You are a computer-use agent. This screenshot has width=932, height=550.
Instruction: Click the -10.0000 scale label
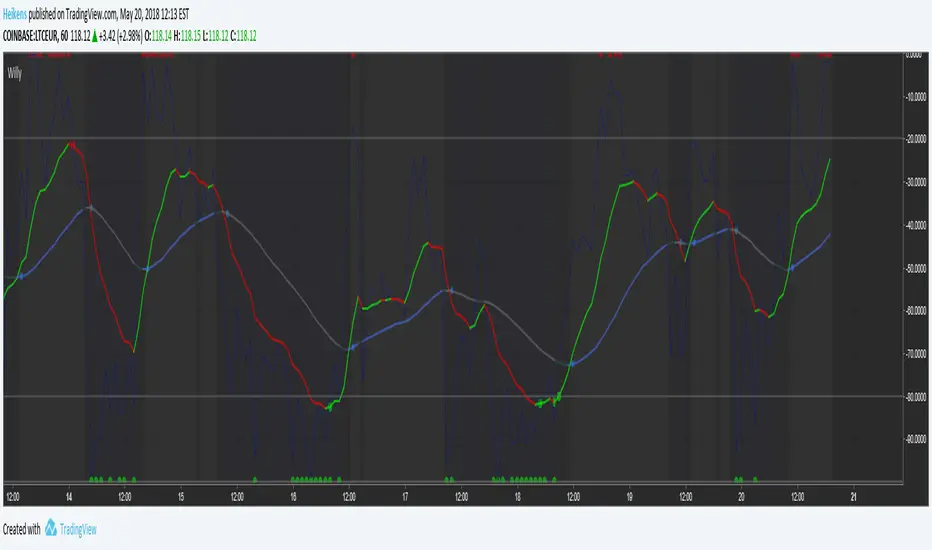pyautogui.click(x=915, y=96)
